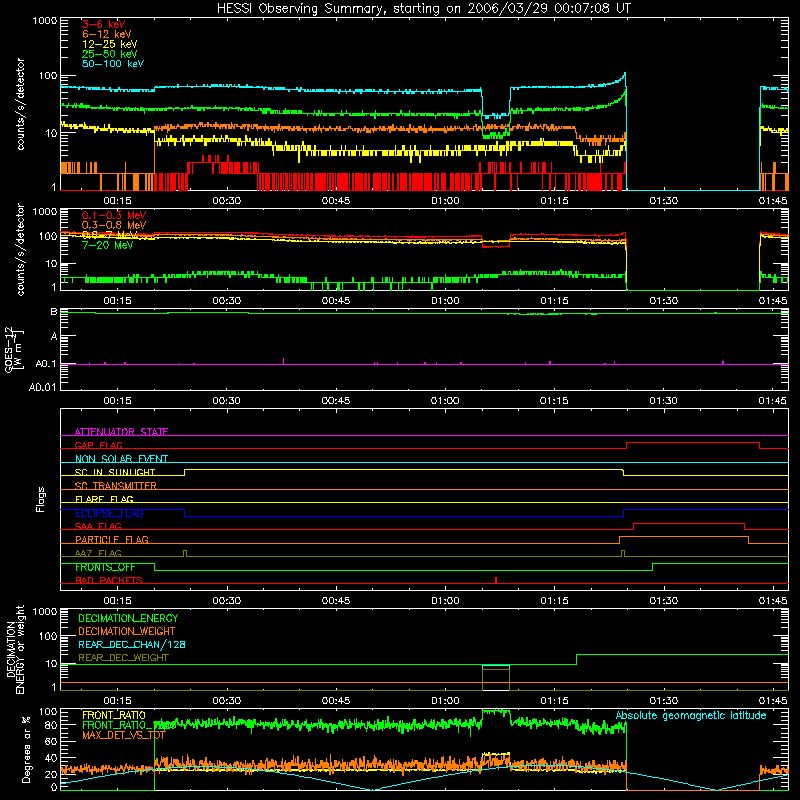Select the ECLIPSE_FLAG label

109,513
